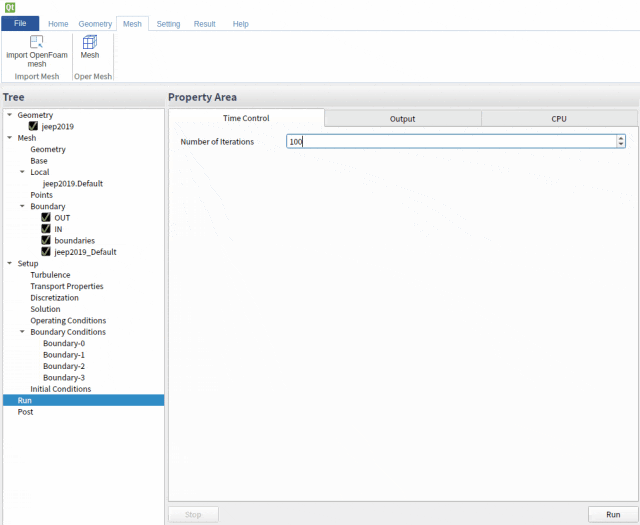Select the Turbulence tree item

pos(50,275)
